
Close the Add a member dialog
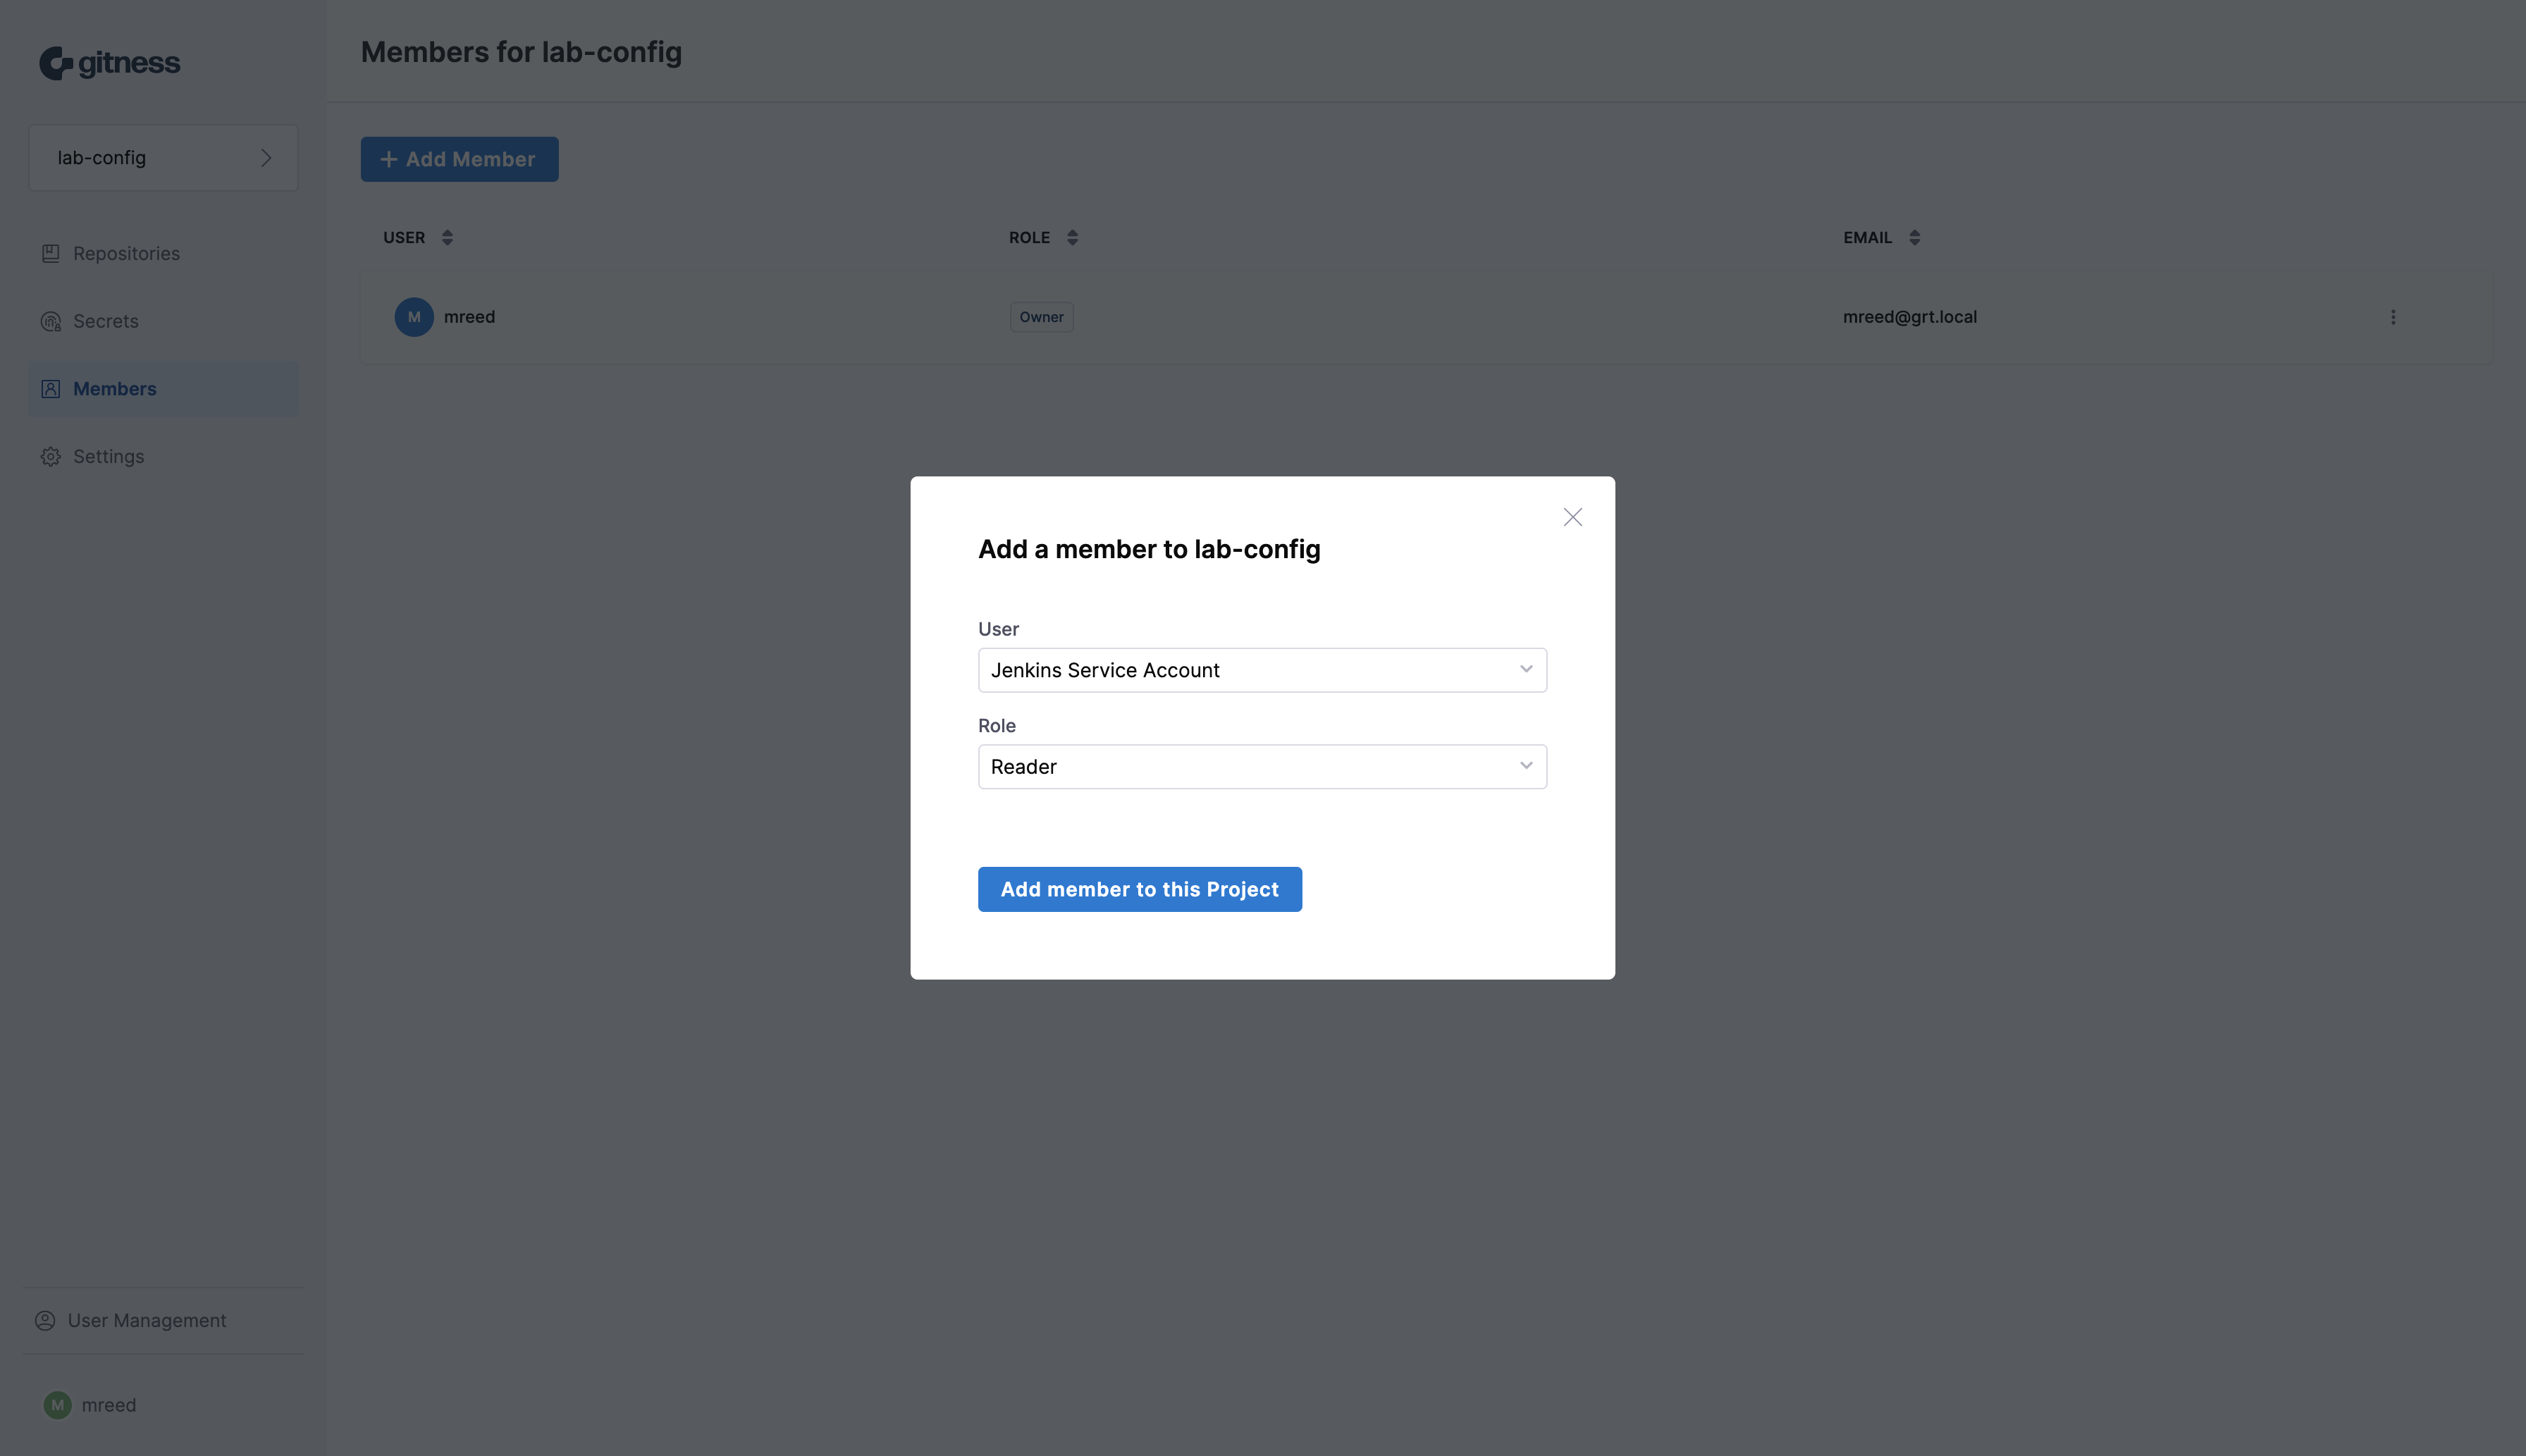(x=1573, y=517)
